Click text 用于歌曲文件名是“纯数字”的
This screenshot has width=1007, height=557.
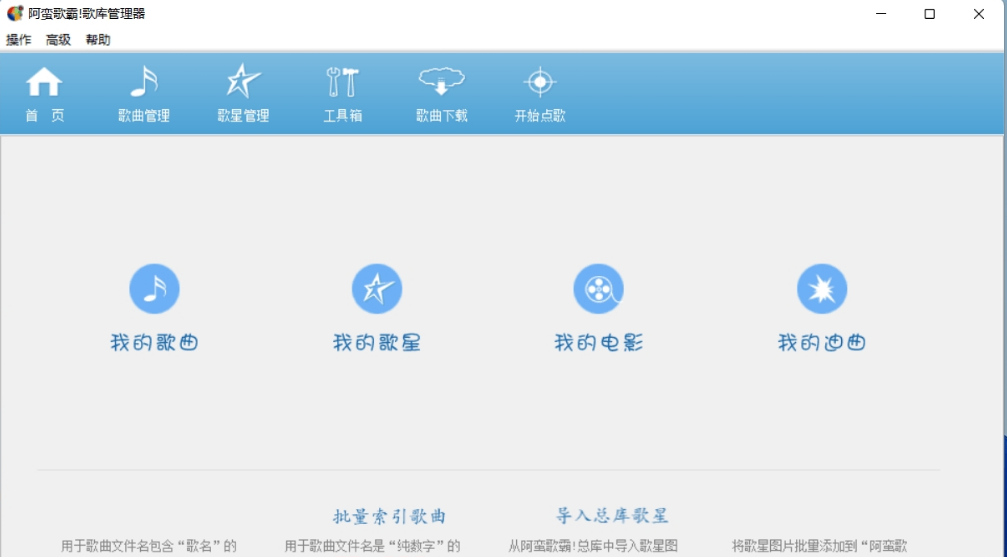[x=372, y=546]
